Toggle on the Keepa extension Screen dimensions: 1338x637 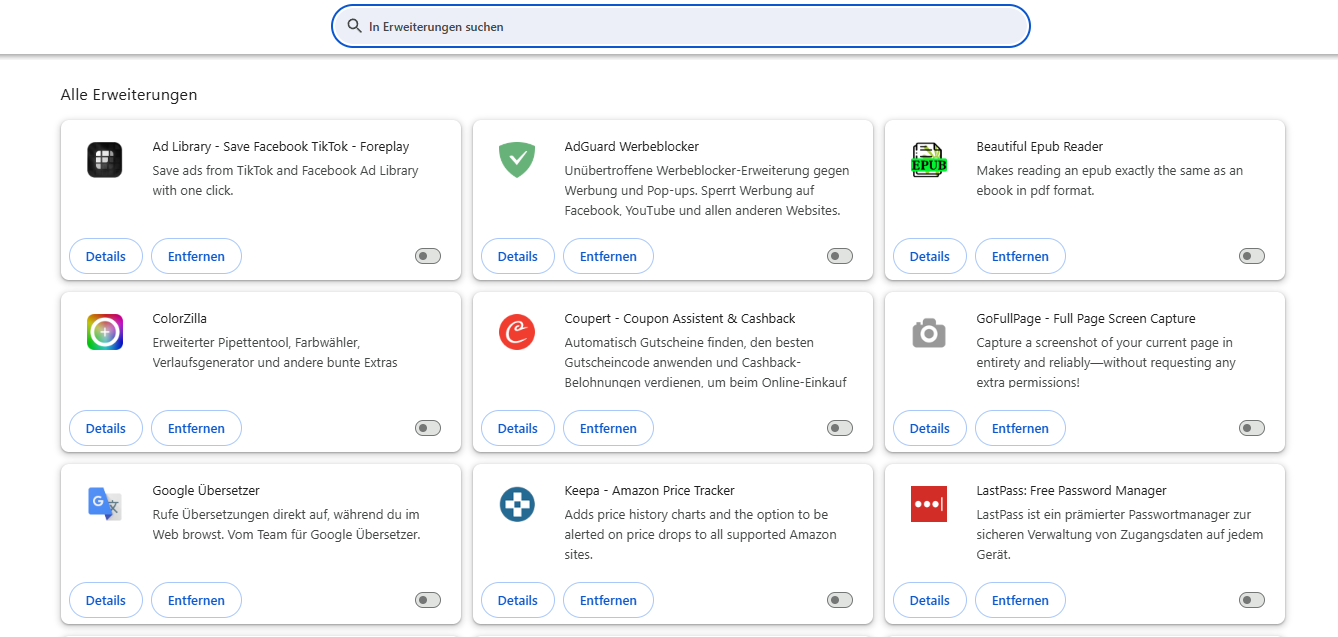pos(840,600)
